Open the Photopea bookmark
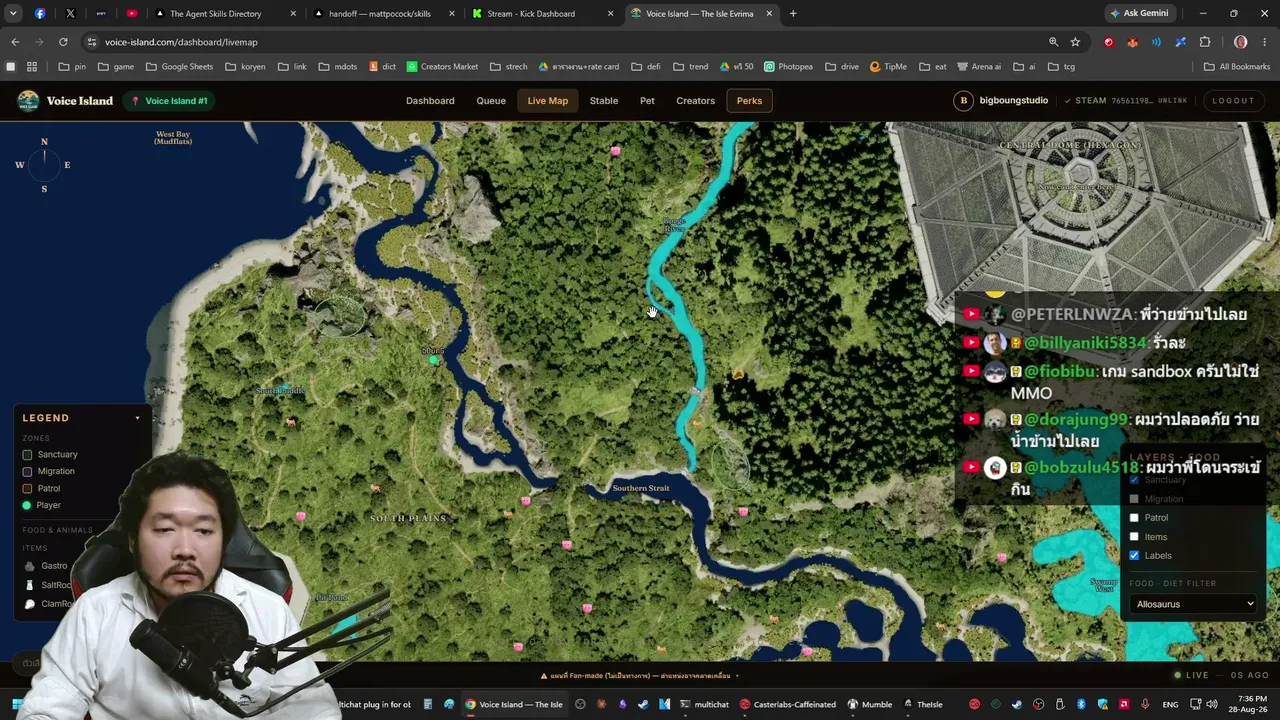The height and width of the screenshot is (720, 1280). coord(788,67)
